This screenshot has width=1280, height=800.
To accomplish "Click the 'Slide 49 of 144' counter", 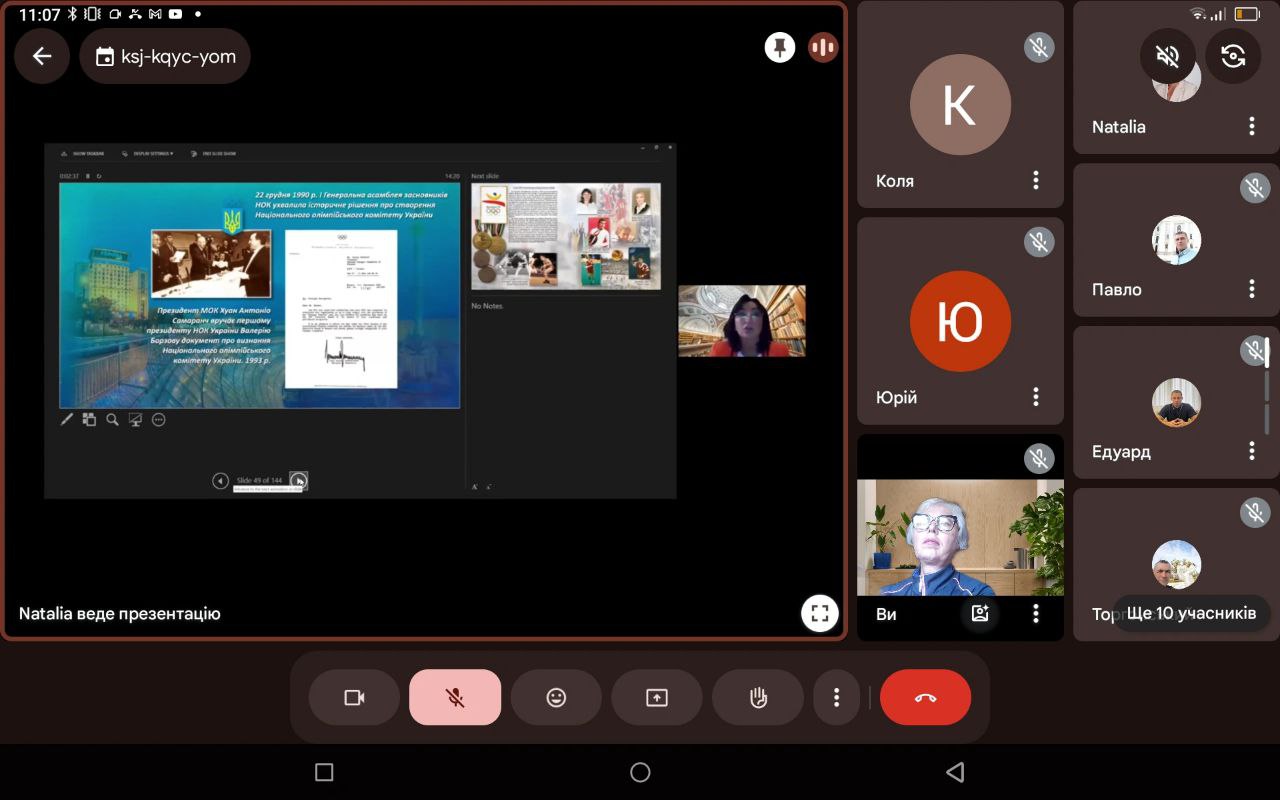I will pos(259,481).
